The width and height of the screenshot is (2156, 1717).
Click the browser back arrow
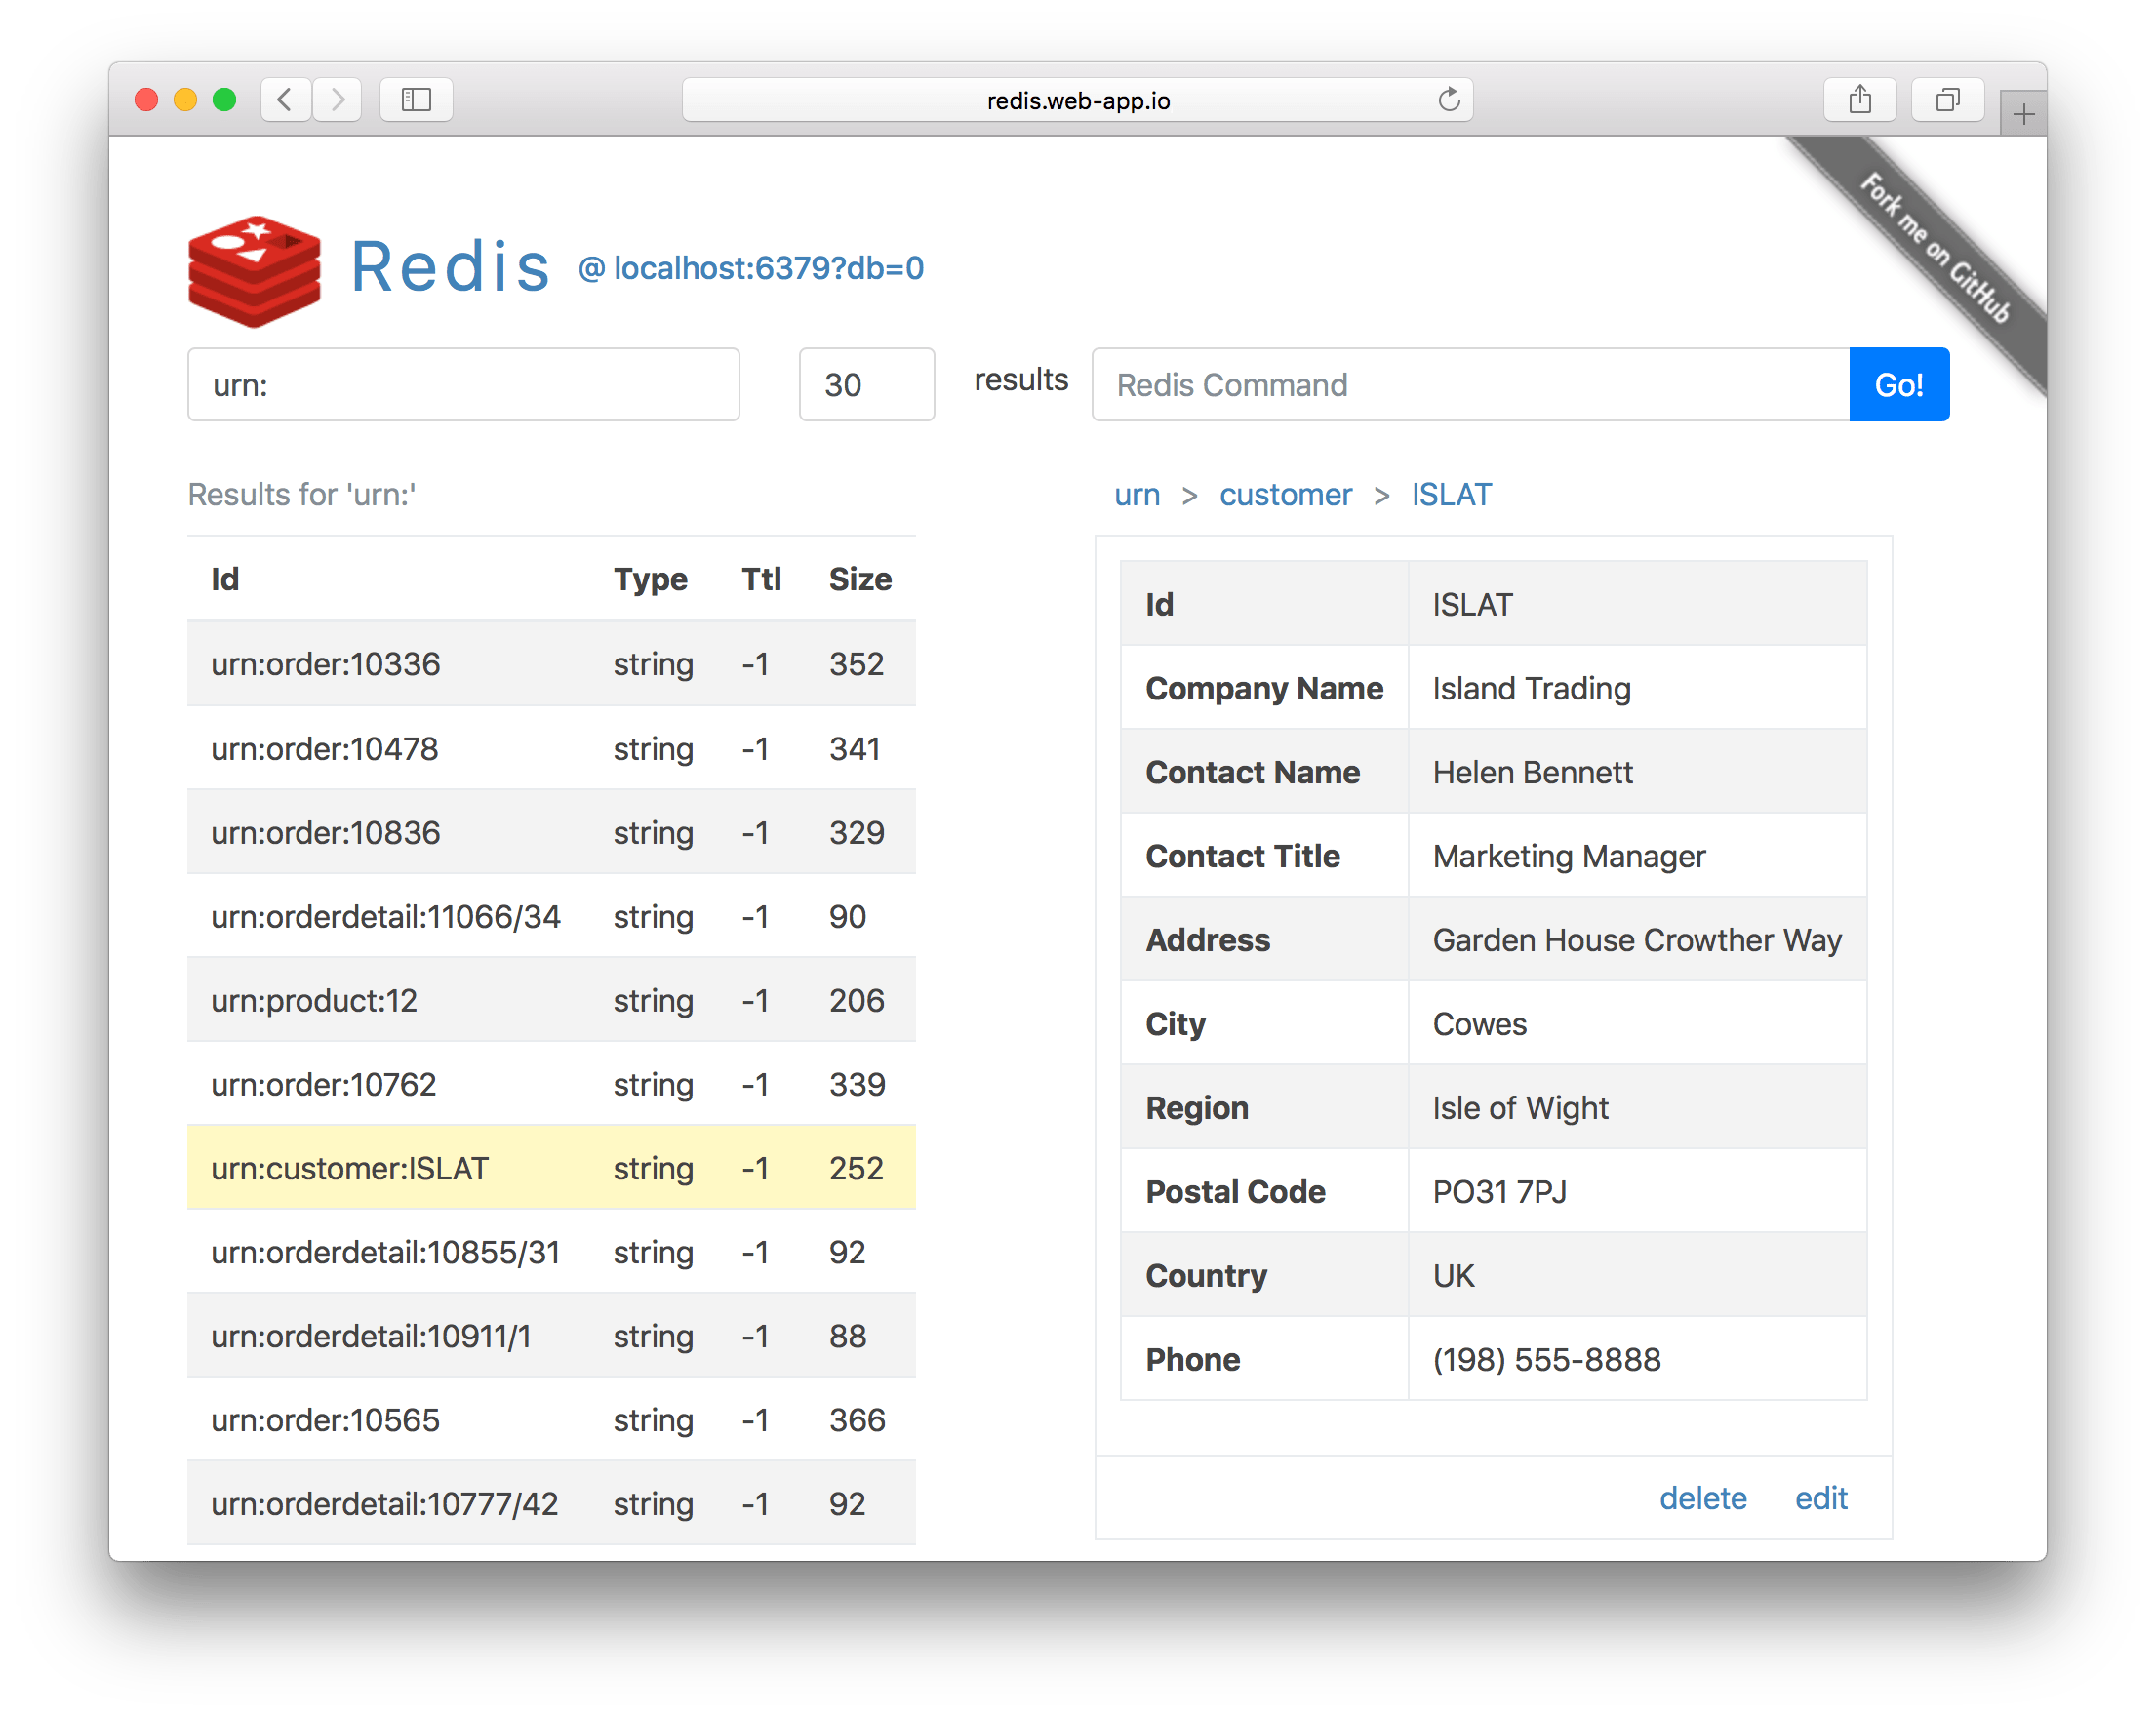point(285,99)
